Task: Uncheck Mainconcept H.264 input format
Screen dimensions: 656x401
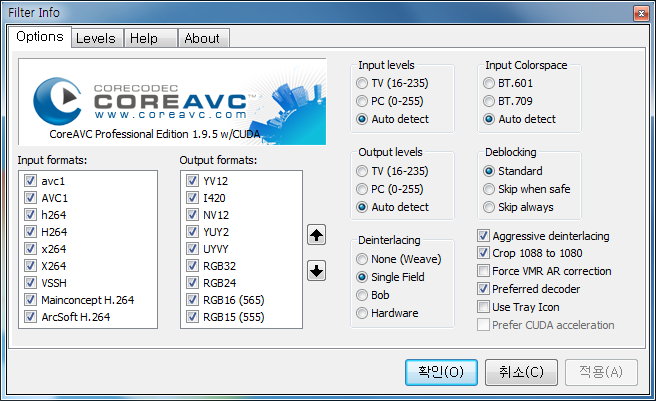Action: pyautogui.click(x=30, y=300)
